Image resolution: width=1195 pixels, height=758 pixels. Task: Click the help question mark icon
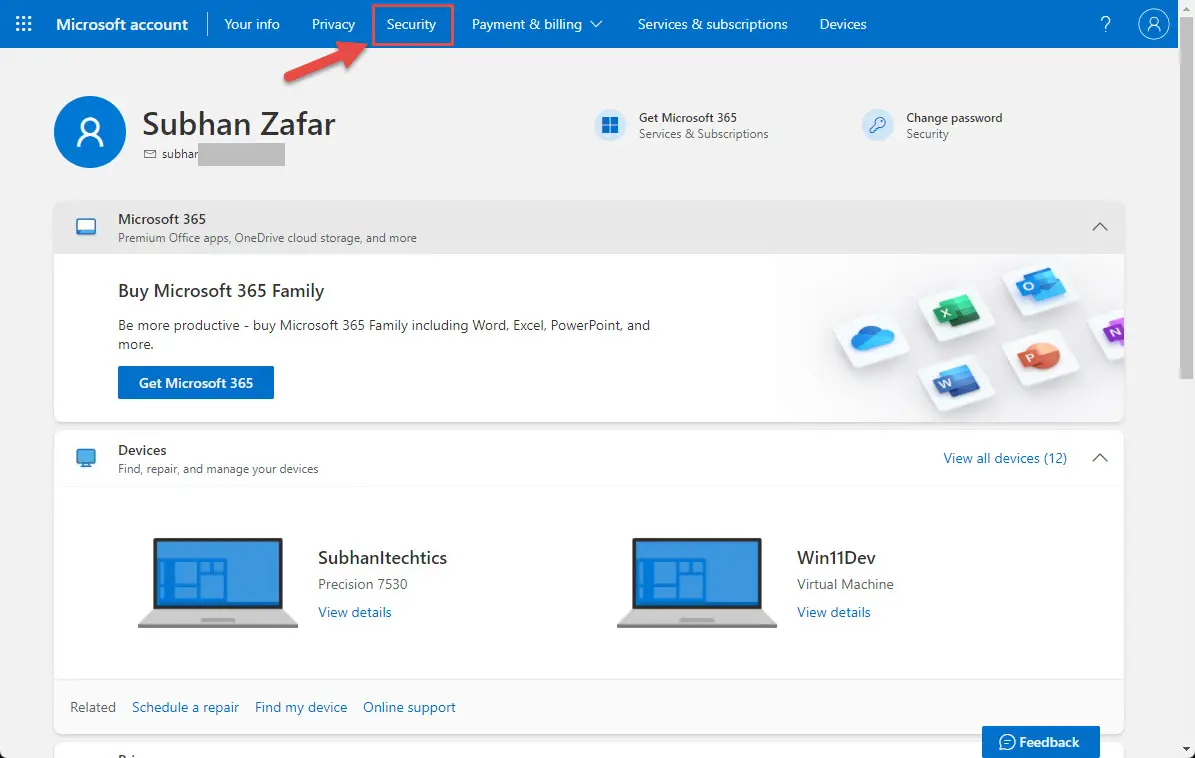pos(1105,24)
